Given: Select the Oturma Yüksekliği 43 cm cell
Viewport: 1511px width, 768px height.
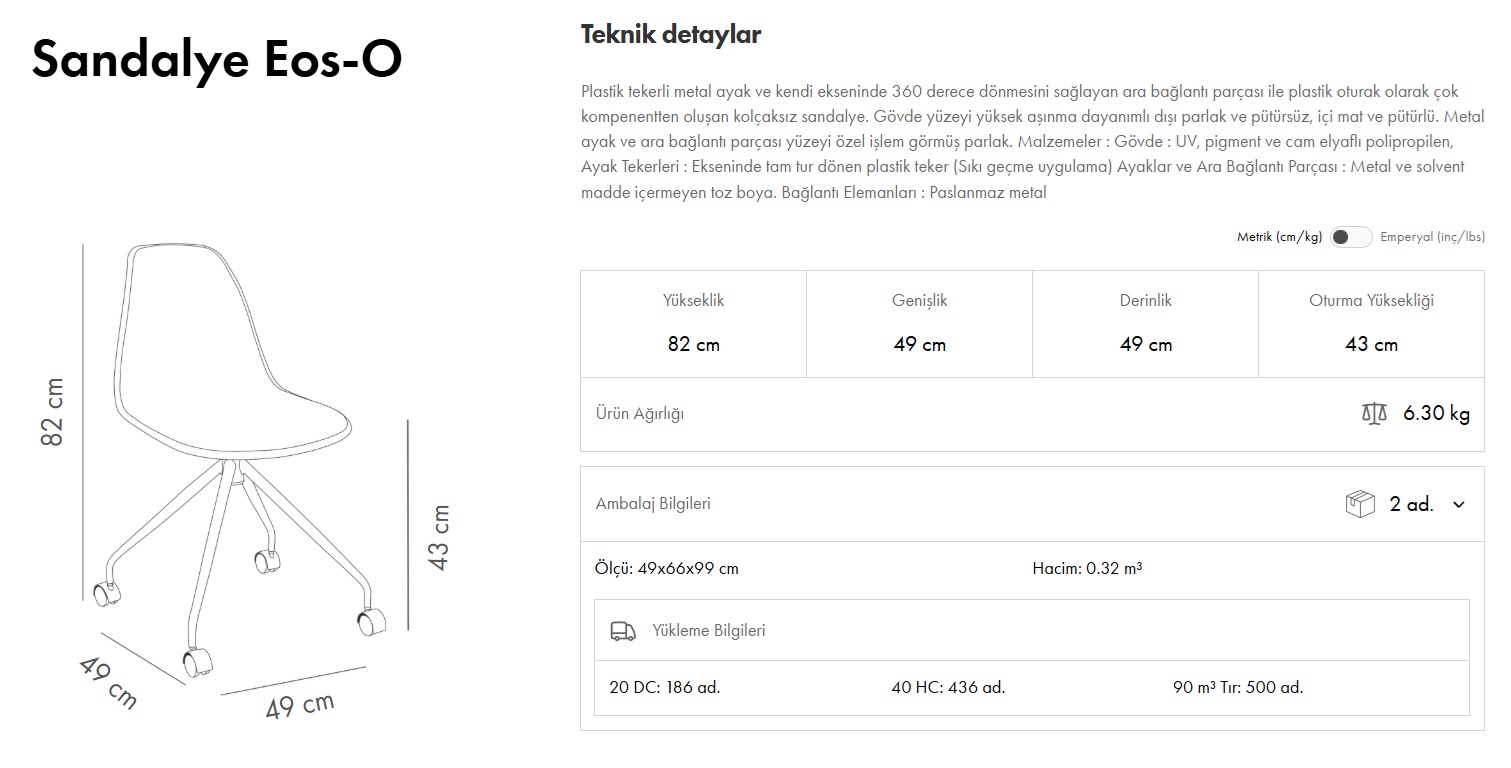Looking at the screenshot, I should [1371, 323].
